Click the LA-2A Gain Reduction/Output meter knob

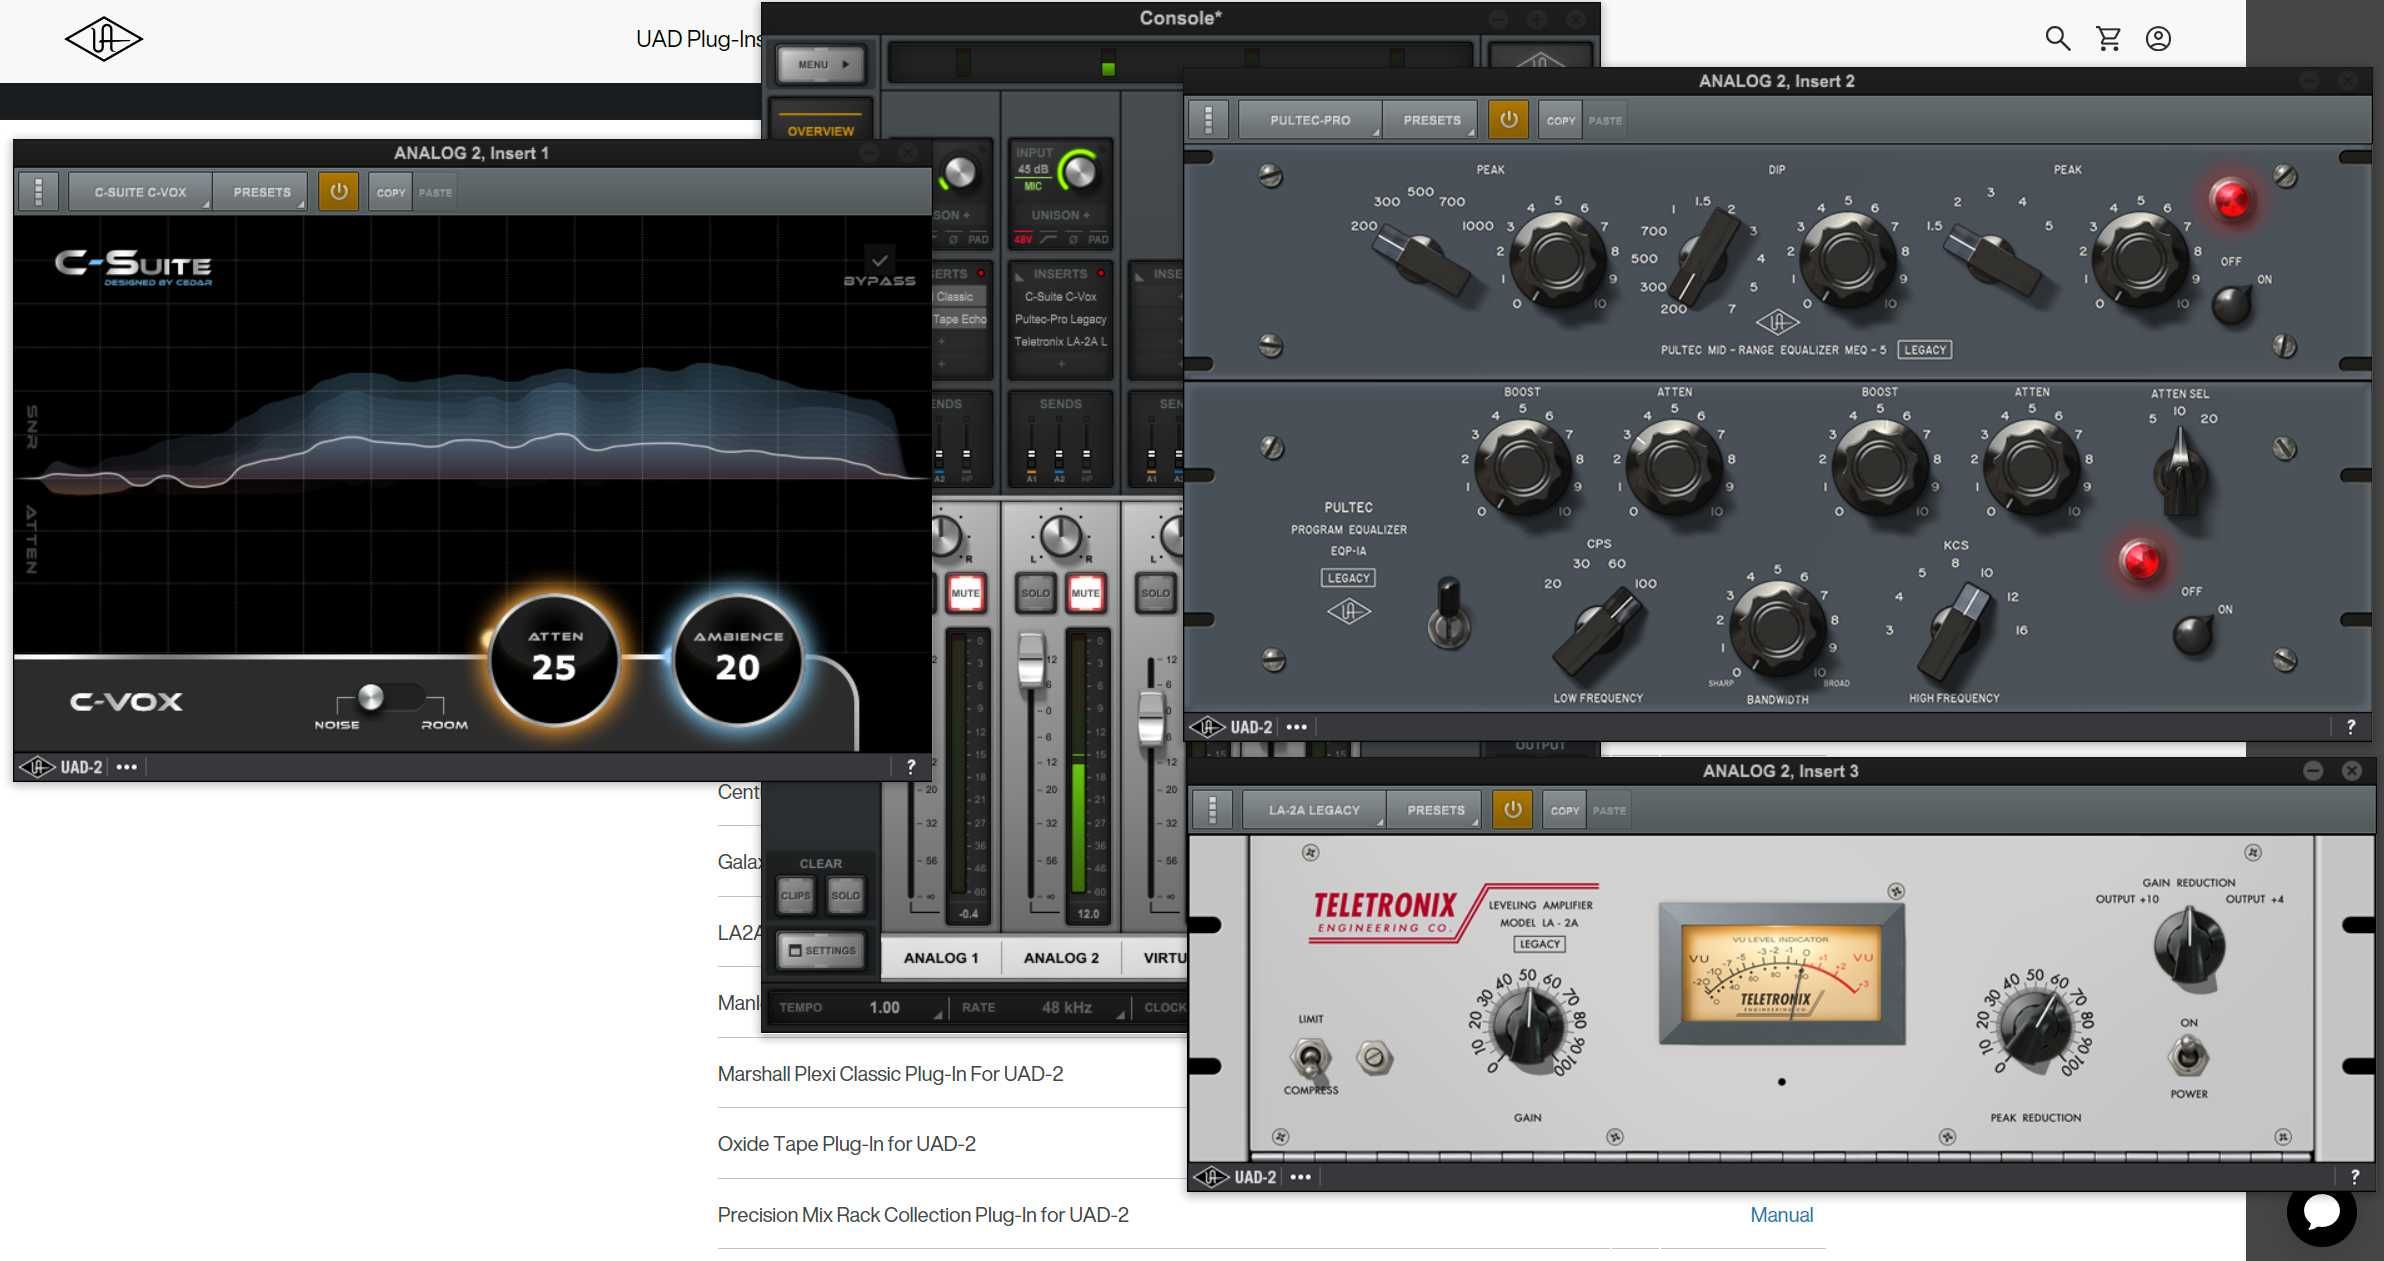coord(2188,944)
